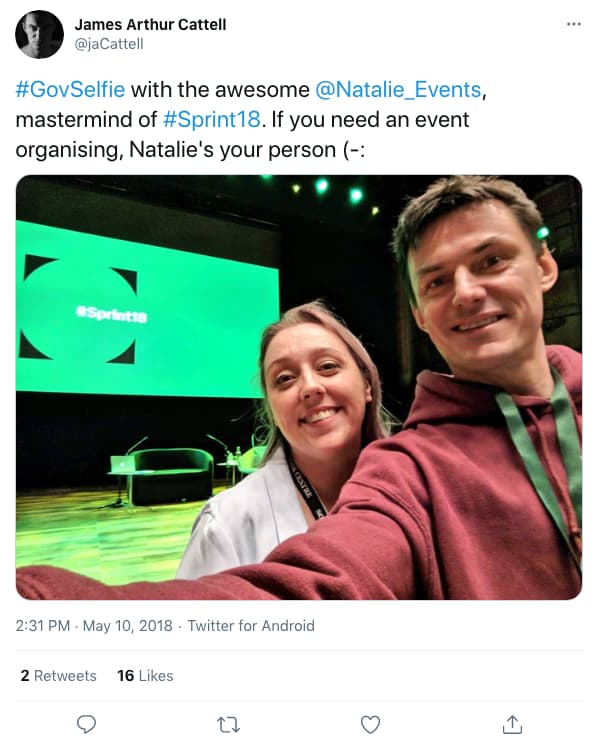598x749 pixels.
Task: Open the three-dot more options menu
Action: pos(574,24)
